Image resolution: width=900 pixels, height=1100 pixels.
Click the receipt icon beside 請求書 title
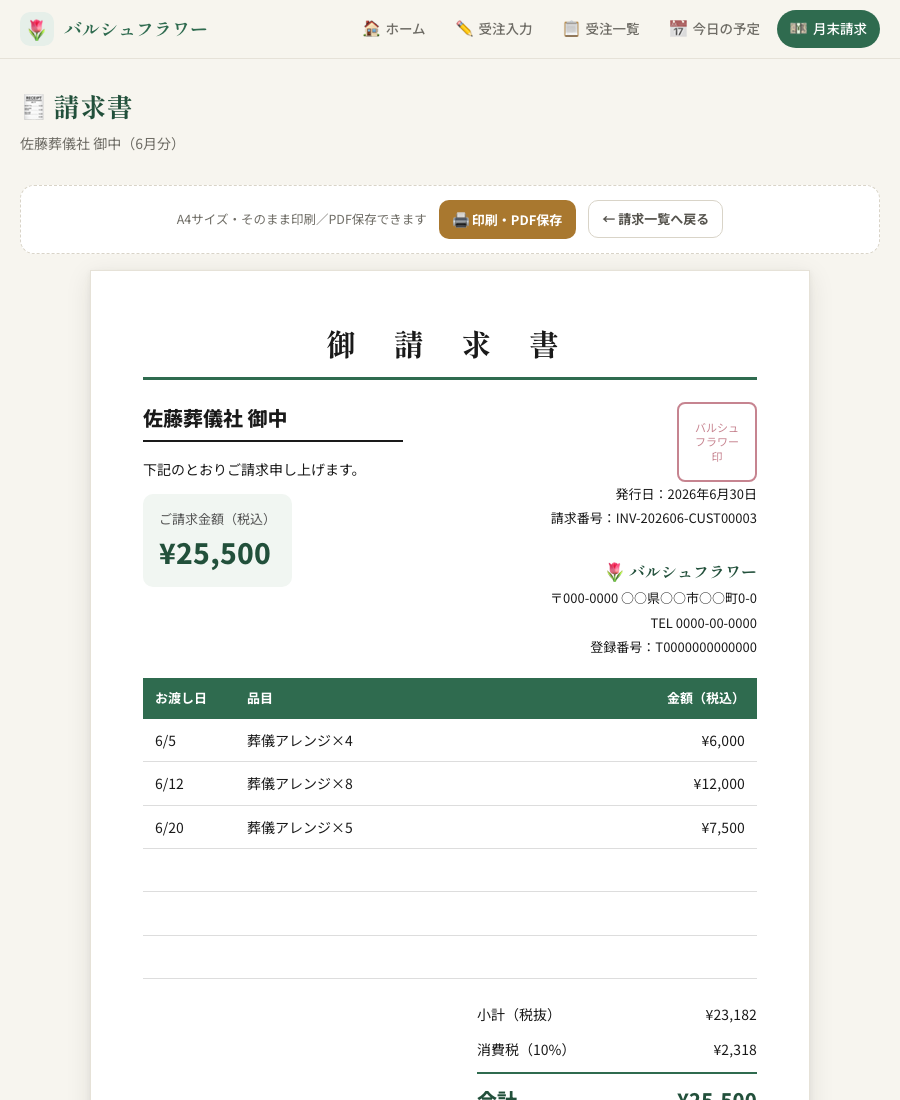34,107
